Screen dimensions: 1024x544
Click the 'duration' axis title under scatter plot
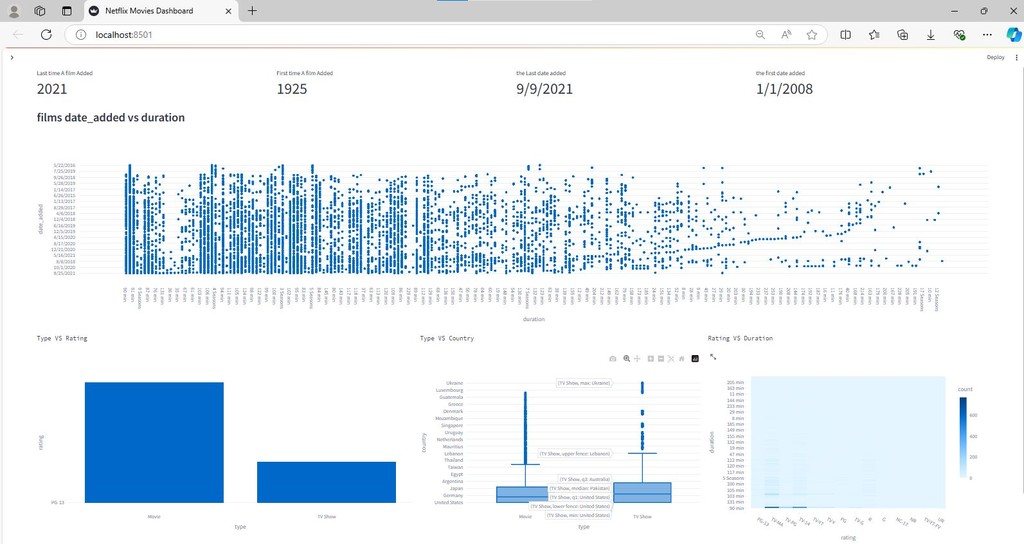pyautogui.click(x=534, y=319)
